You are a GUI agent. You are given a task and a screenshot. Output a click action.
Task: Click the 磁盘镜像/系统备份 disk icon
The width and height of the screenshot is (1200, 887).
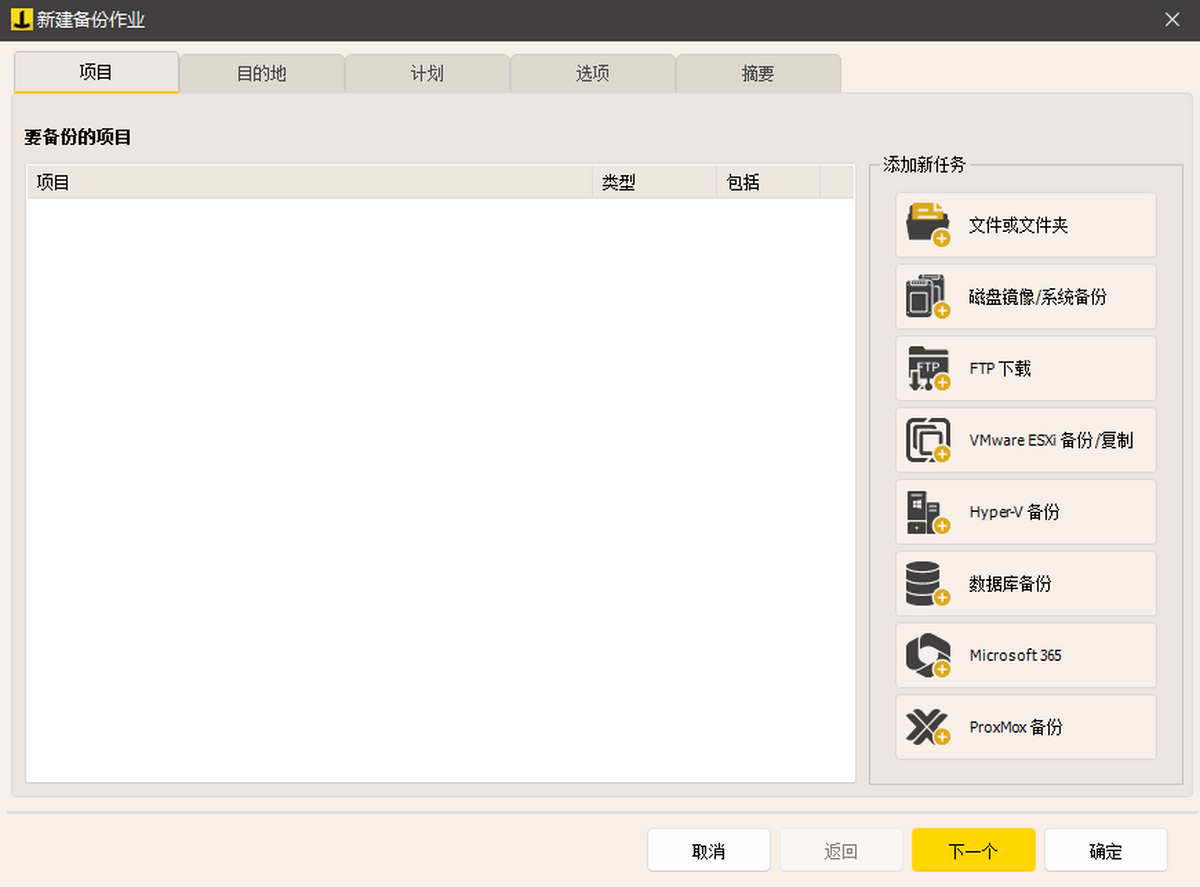coord(927,297)
